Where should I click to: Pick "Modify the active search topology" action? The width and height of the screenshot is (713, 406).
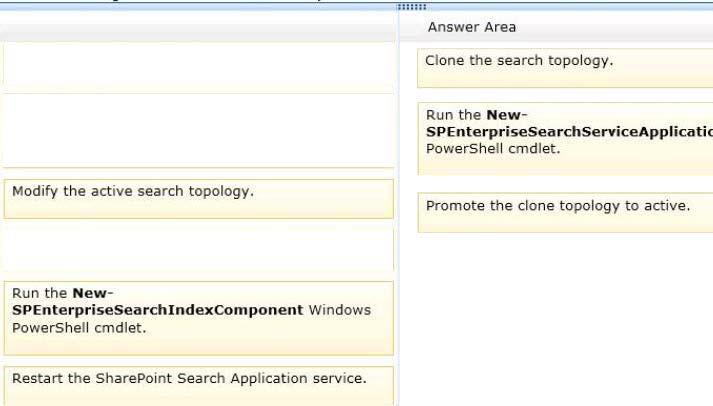199,199
